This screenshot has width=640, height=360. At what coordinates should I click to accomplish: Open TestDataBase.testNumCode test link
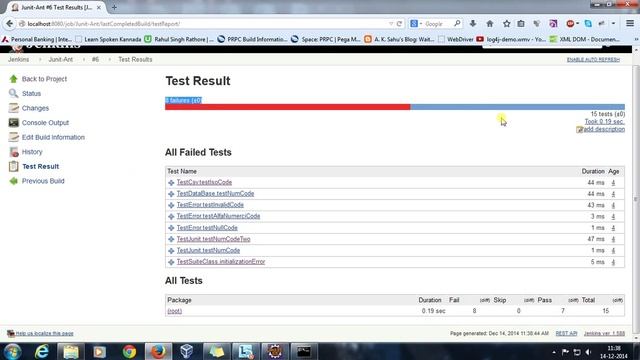click(215, 193)
